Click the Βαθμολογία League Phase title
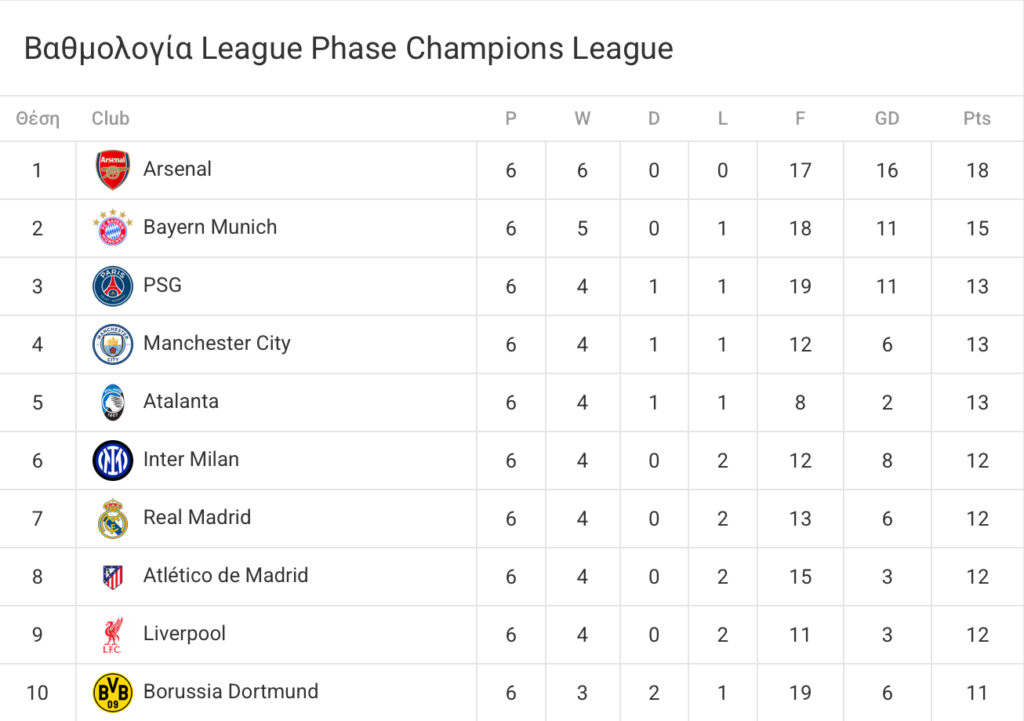This screenshot has height=721, width=1024. coord(348,48)
